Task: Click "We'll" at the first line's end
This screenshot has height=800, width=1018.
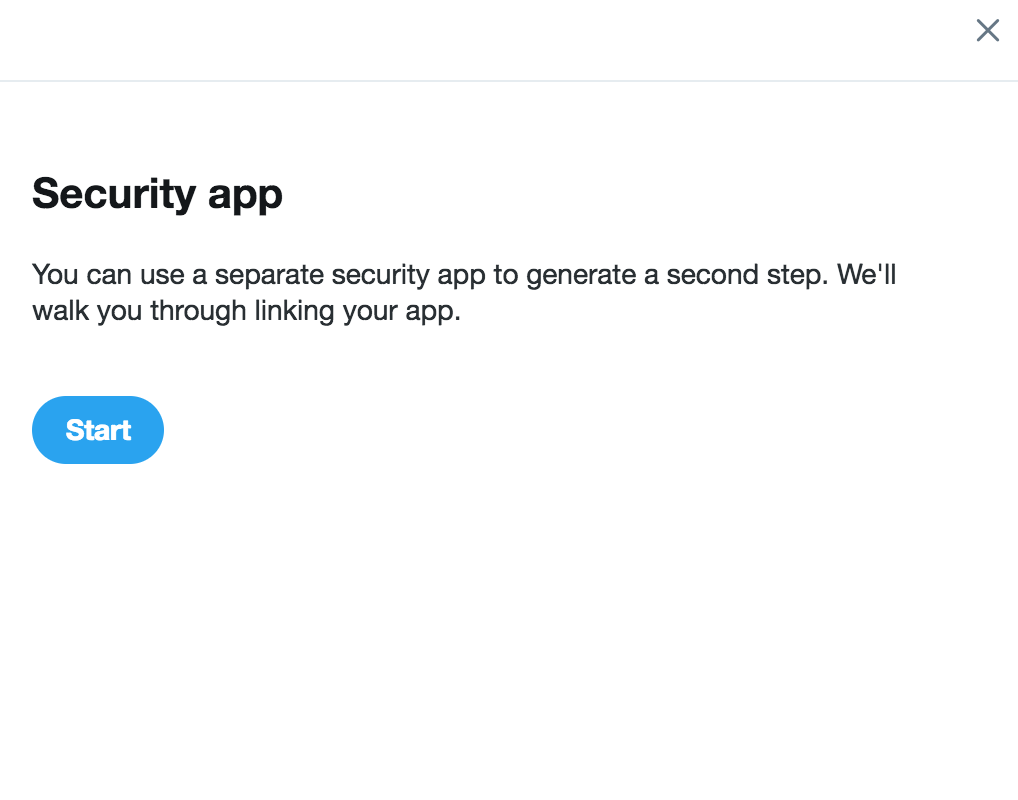Action: point(866,275)
